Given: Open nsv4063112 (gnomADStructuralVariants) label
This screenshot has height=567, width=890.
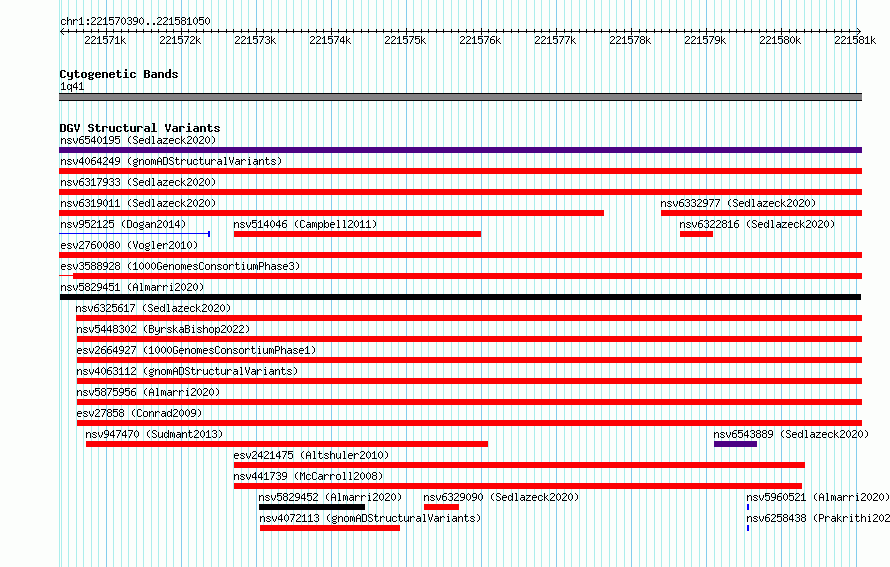Looking at the screenshot, I should [187, 371].
